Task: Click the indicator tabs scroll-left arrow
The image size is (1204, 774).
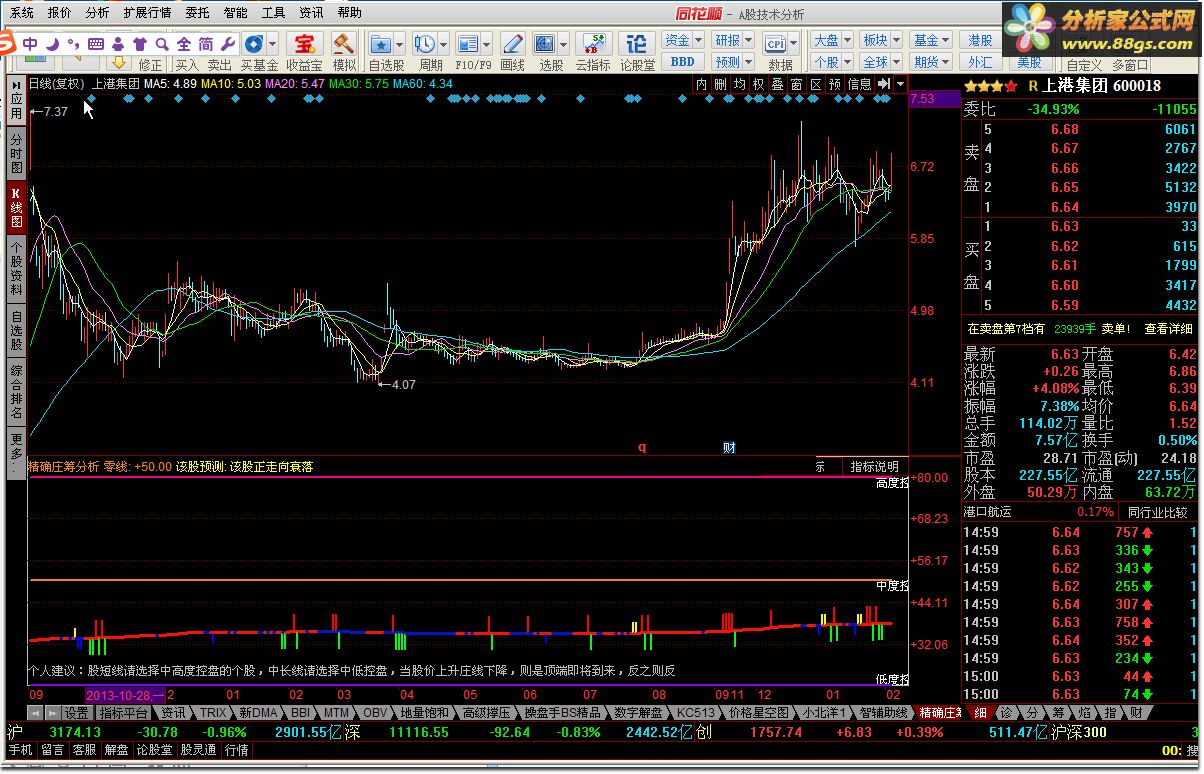Action: pos(35,713)
